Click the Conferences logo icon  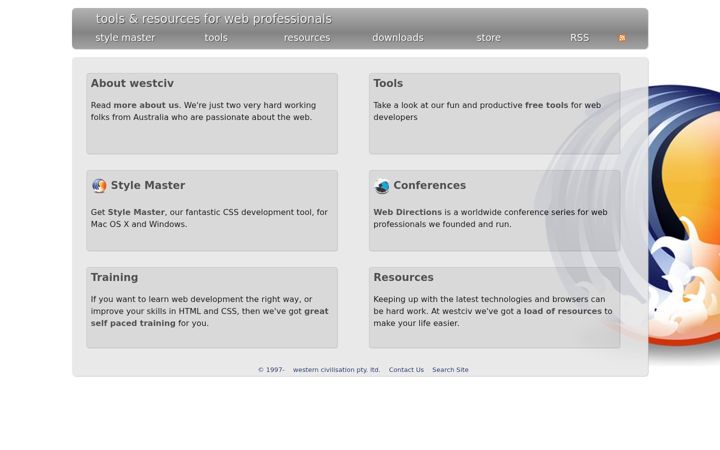tap(382, 186)
